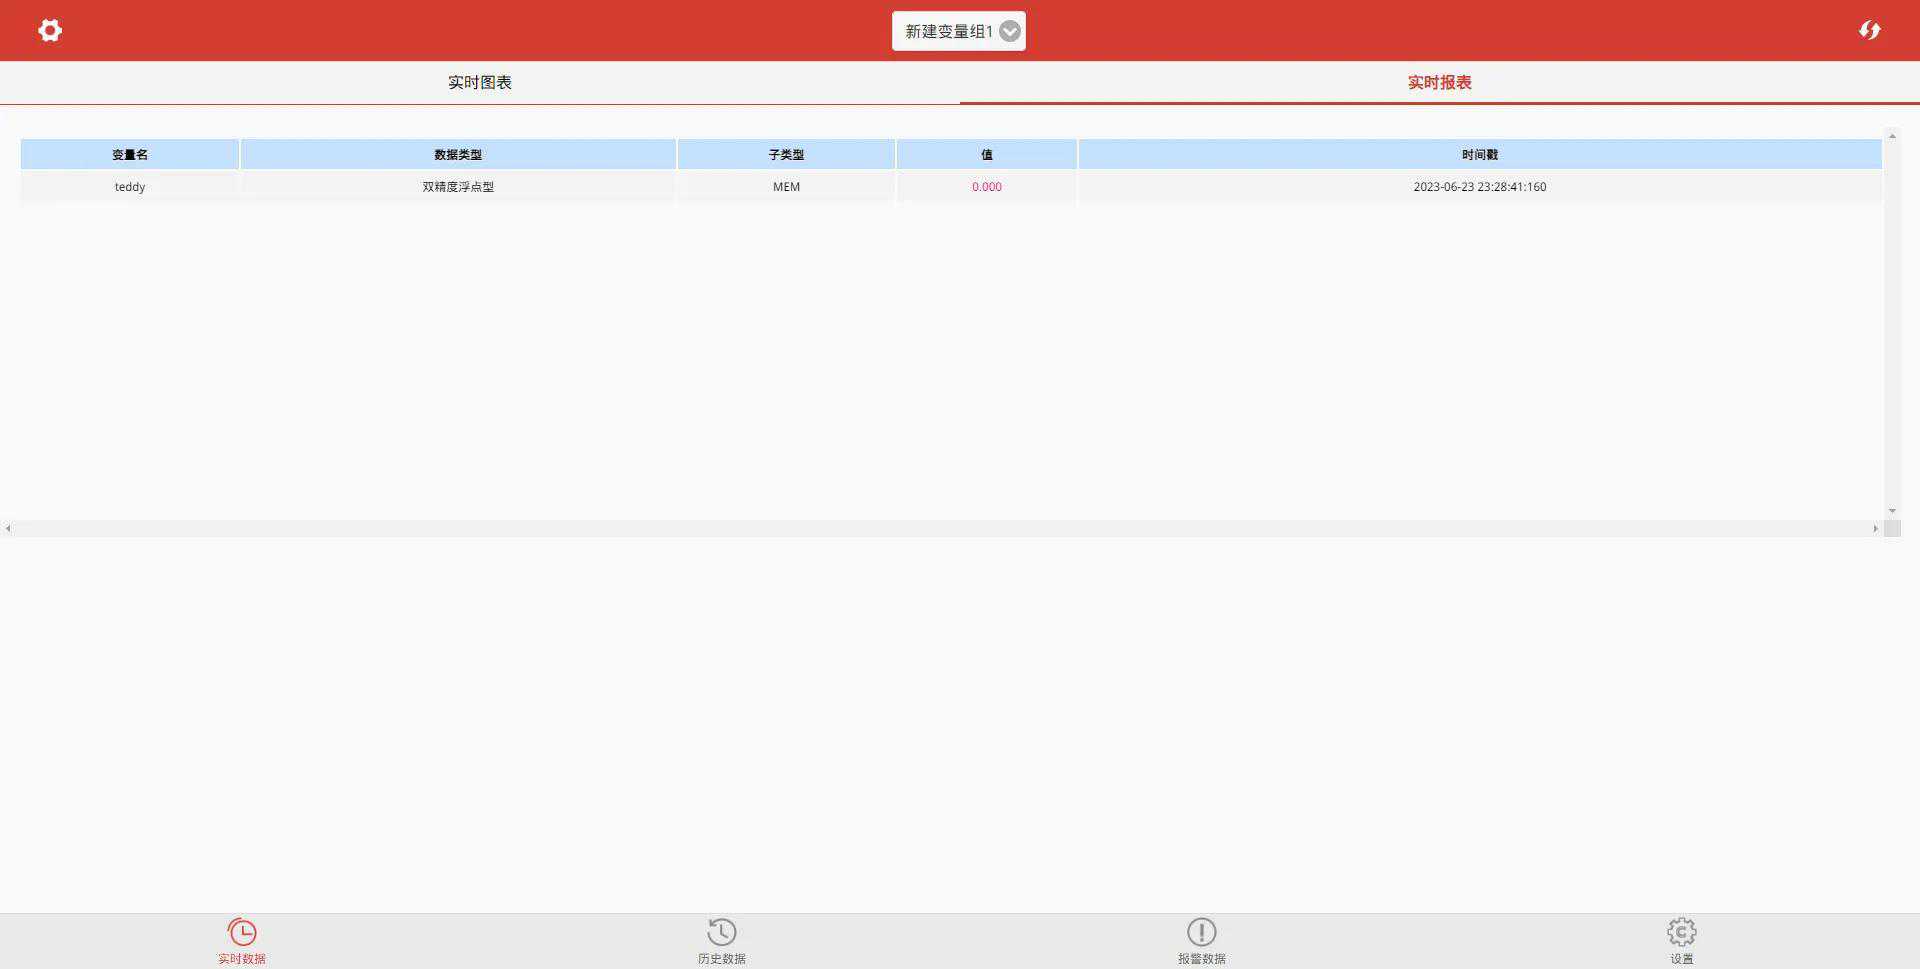Image resolution: width=1920 pixels, height=969 pixels.
Task: Click the 0.000 value cell
Action: tap(987, 187)
